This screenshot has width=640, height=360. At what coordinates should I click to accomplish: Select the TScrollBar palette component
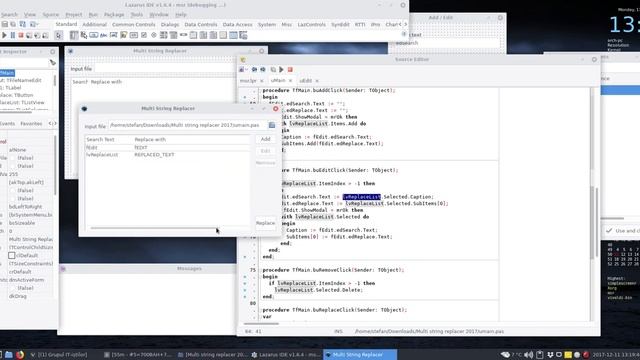coord(183,36)
